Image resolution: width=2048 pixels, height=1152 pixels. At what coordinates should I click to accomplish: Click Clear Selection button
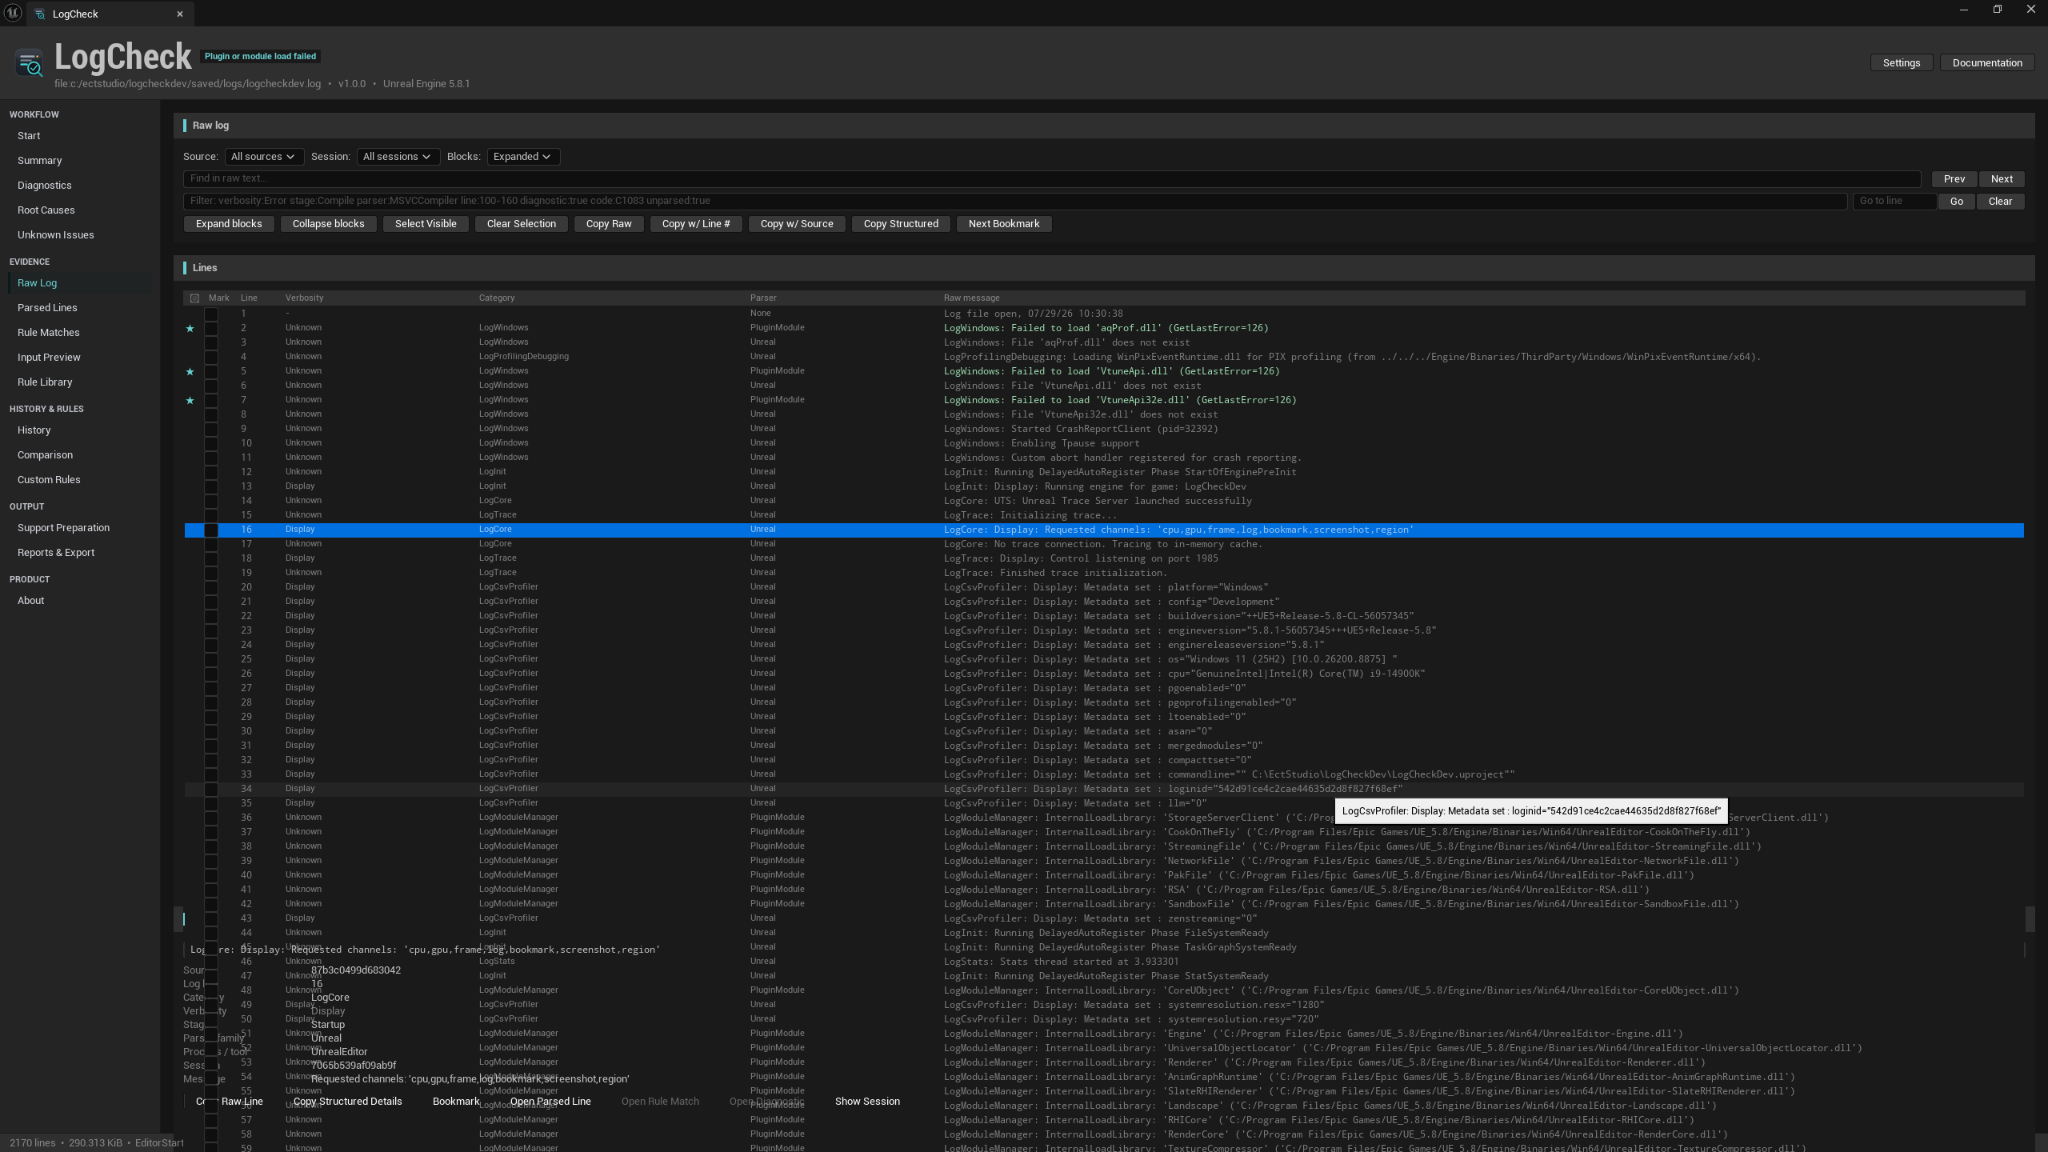click(x=521, y=224)
